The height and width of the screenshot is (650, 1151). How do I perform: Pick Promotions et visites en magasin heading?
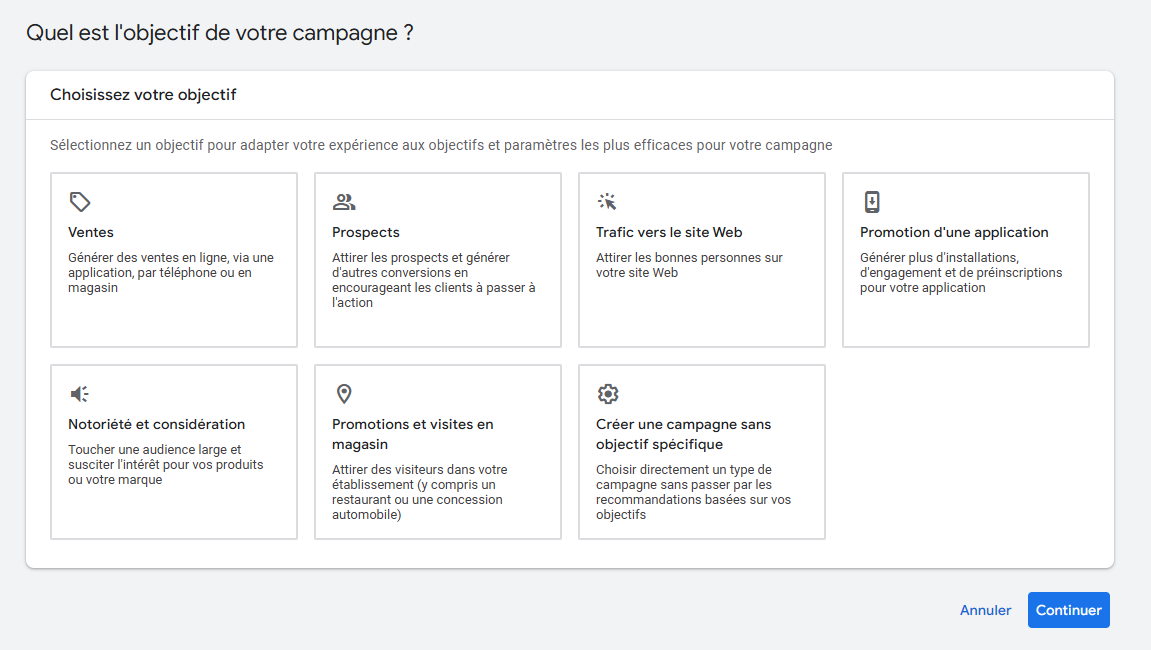[413, 434]
